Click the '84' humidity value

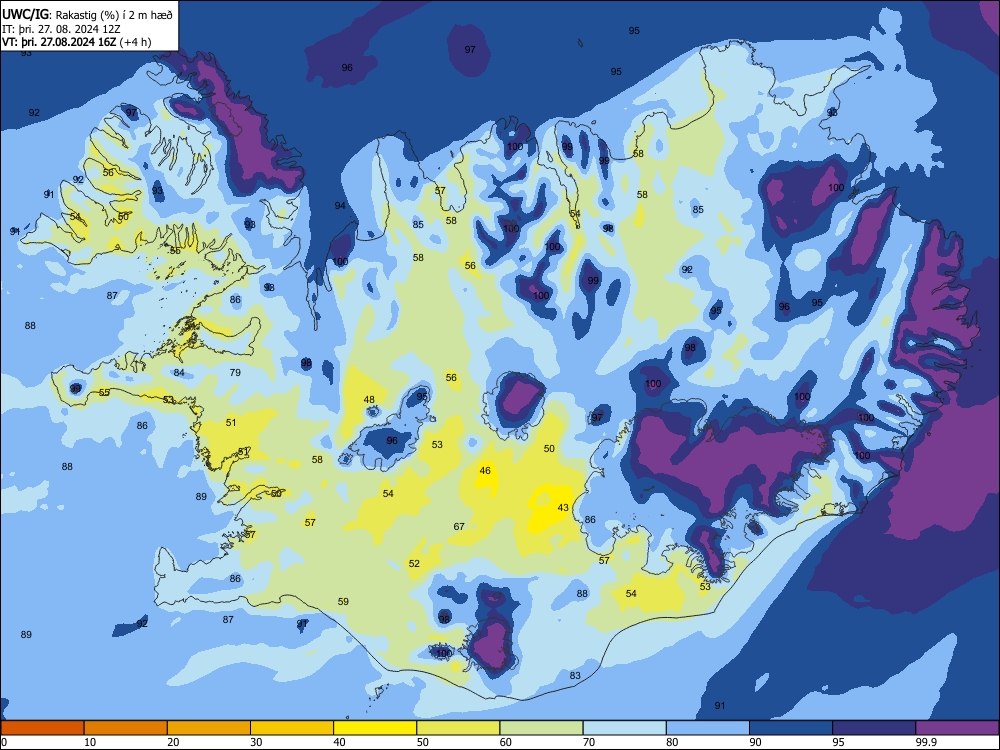(179, 372)
